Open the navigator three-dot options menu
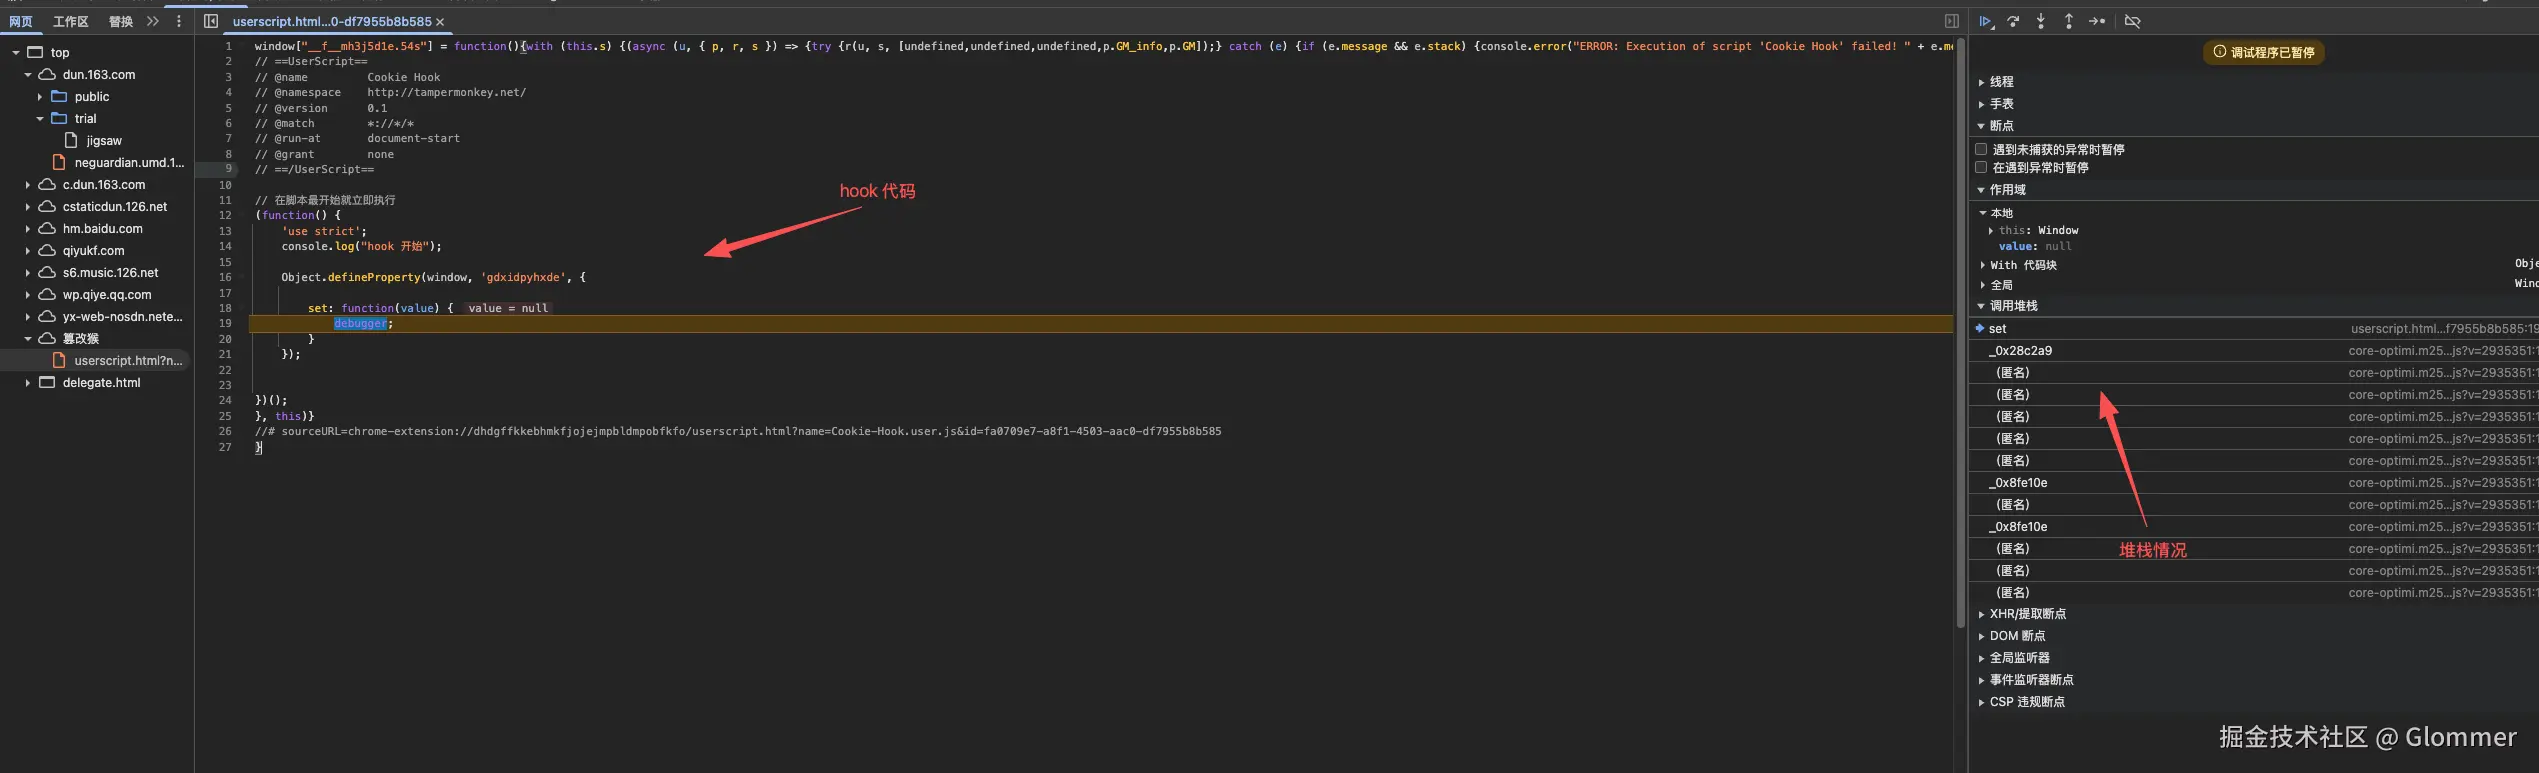Screen dimensions: 2539x773 [179, 21]
